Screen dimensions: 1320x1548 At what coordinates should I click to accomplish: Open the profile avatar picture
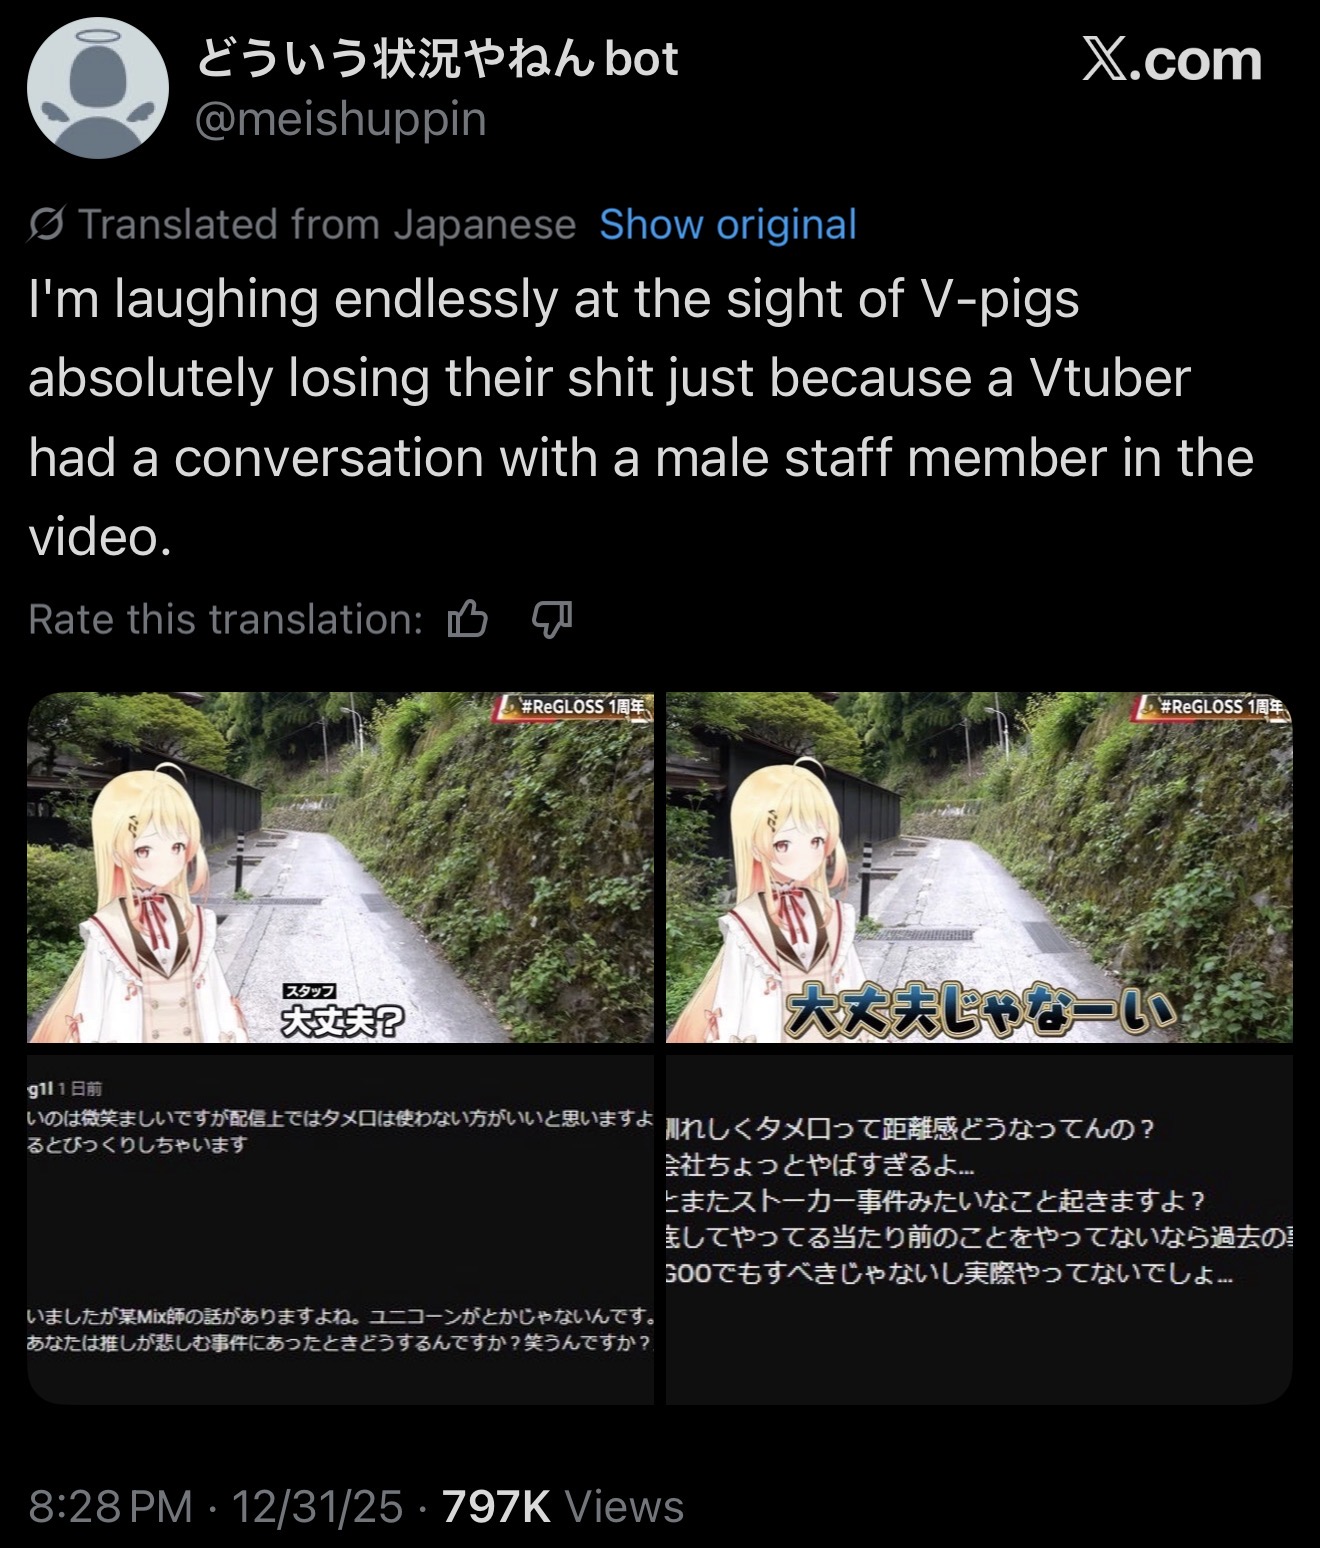pyautogui.click(x=97, y=88)
